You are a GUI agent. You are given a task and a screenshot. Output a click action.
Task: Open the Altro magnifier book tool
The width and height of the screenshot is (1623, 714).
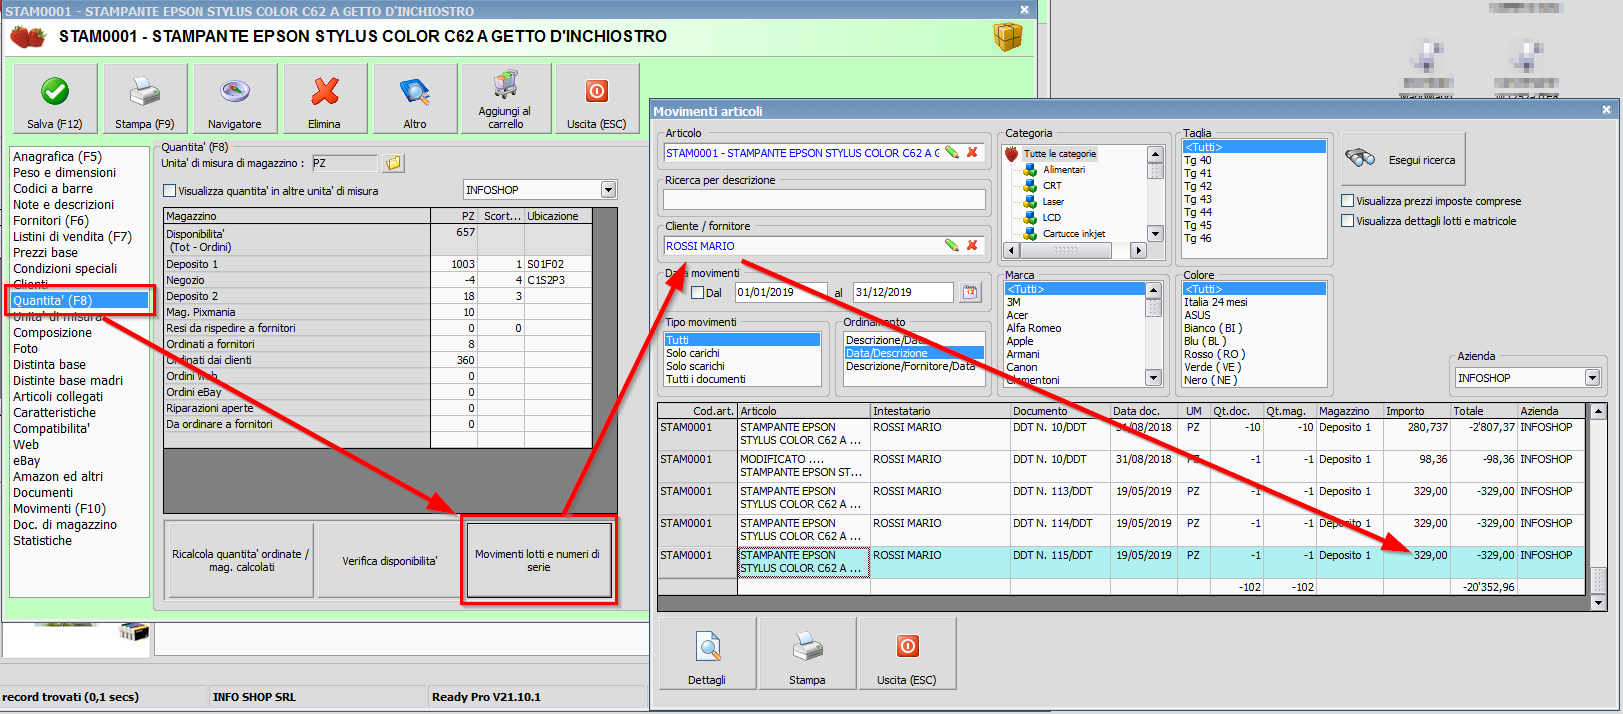415,98
